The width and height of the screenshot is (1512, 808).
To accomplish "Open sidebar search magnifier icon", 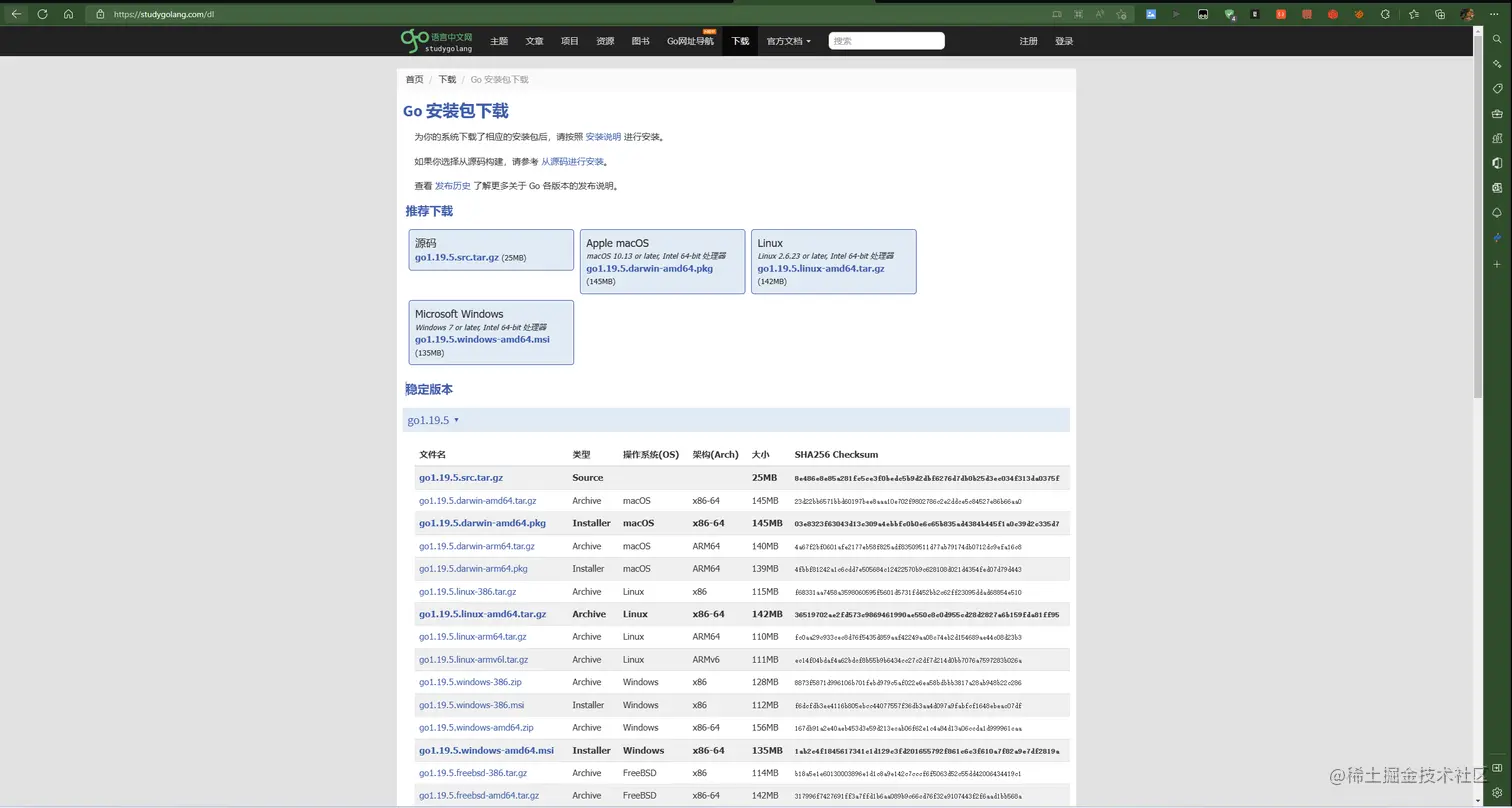I will click(x=1497, y=39).
